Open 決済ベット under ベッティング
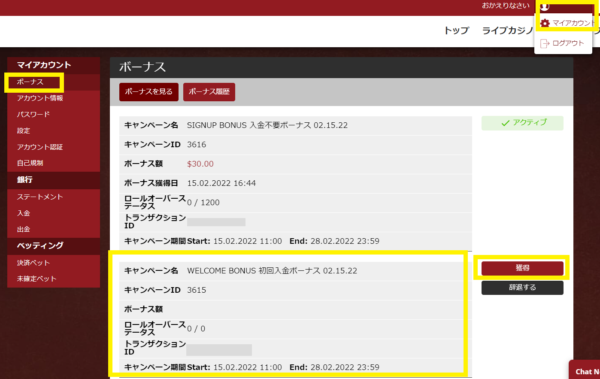The width and height of the screenshot is (600, 379). point(33,263)
